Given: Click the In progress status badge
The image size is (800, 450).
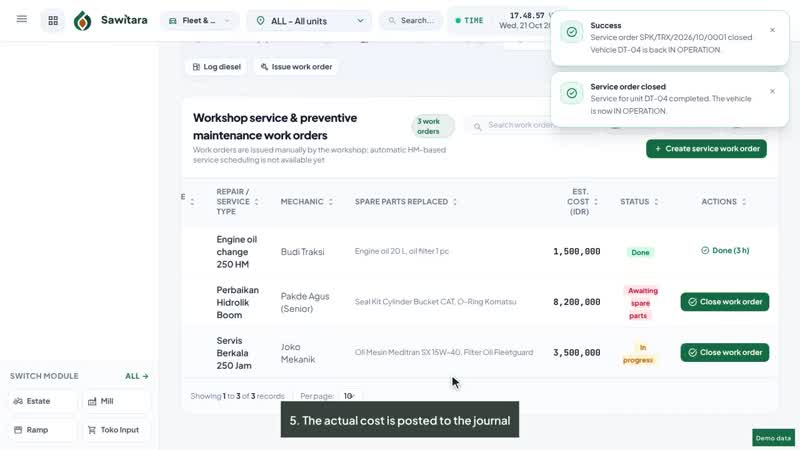Looking at the screenshot, I should tap(638, 354).
